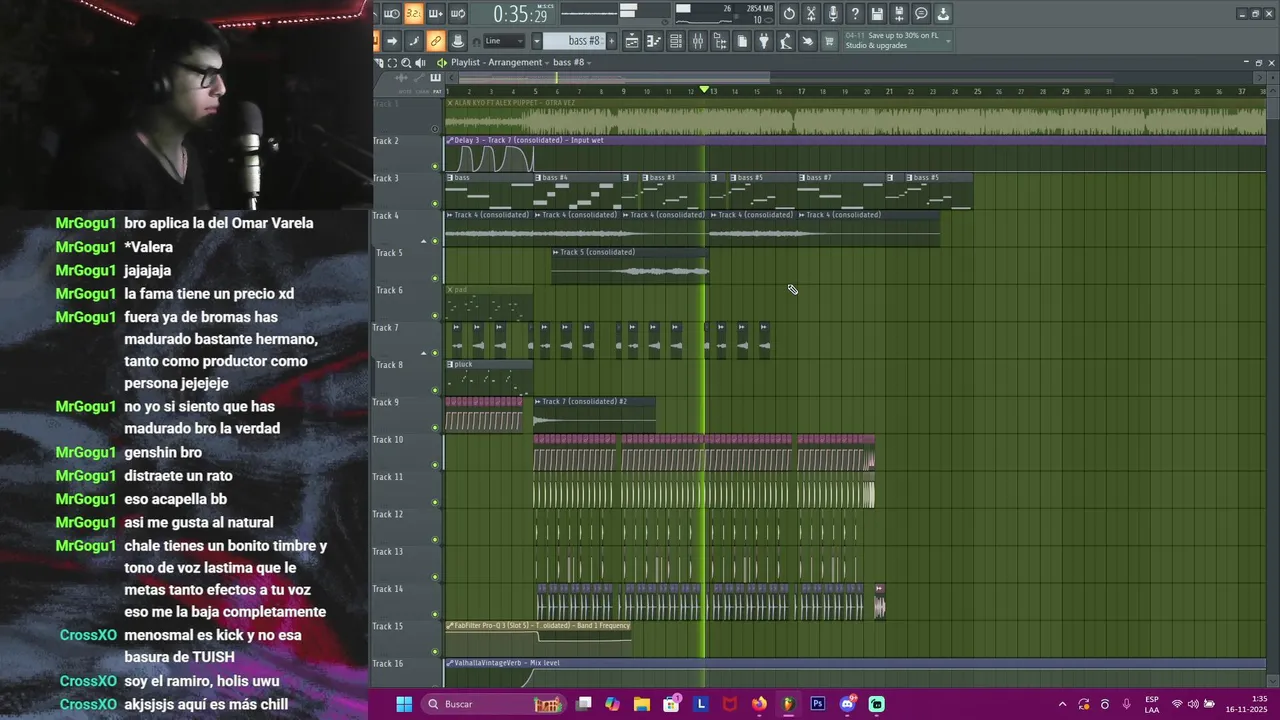The image size is (1280, 720).
Task: Click the export download arrow icon
Action: pos(943,13)
